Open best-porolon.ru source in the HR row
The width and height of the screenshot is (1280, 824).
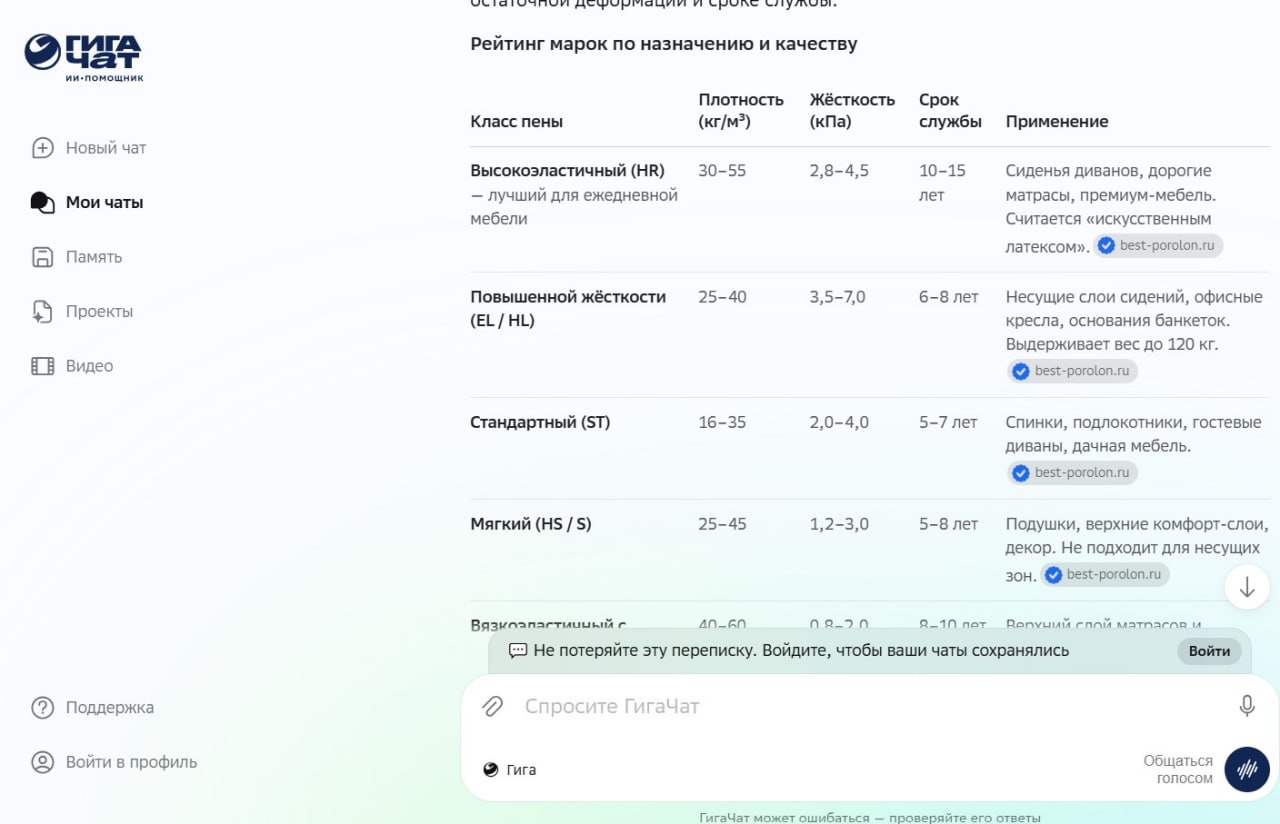click(x=1158, y=246)
